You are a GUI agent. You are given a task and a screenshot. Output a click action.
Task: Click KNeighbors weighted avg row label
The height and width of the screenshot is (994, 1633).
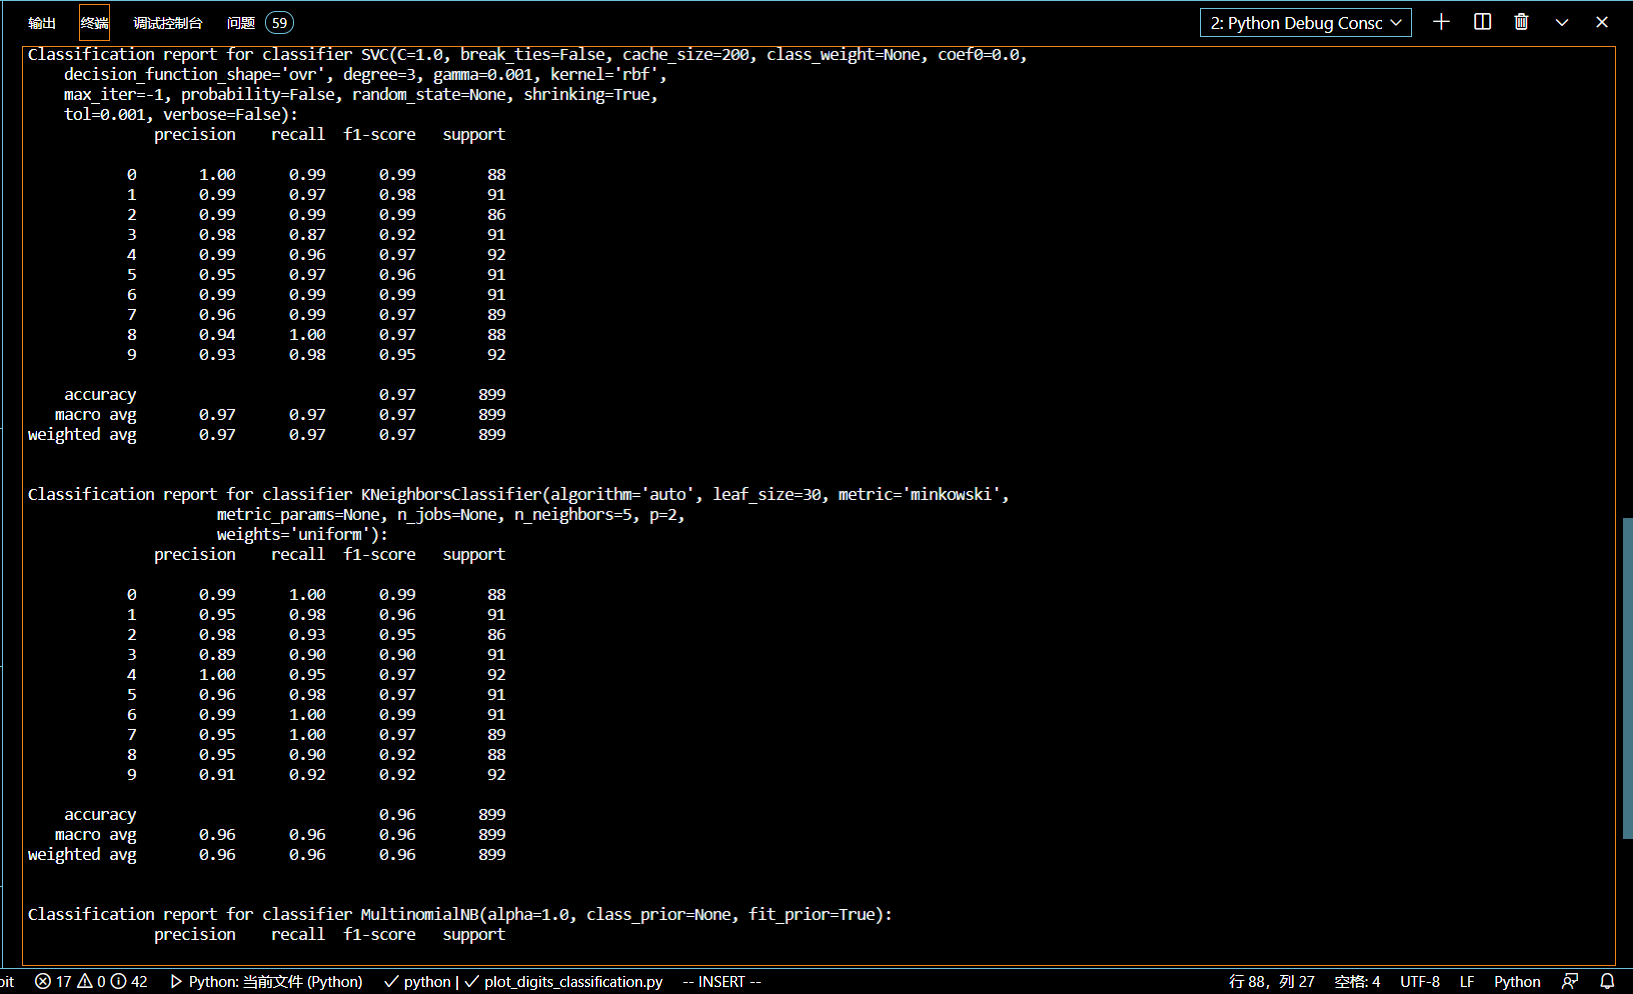[x=82, y=855]
